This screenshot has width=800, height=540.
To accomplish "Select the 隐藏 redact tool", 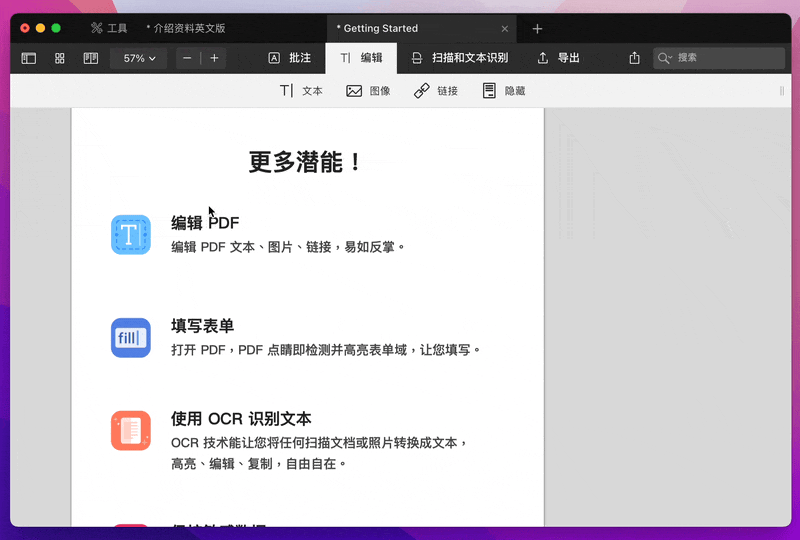I will tap(504, 91).
